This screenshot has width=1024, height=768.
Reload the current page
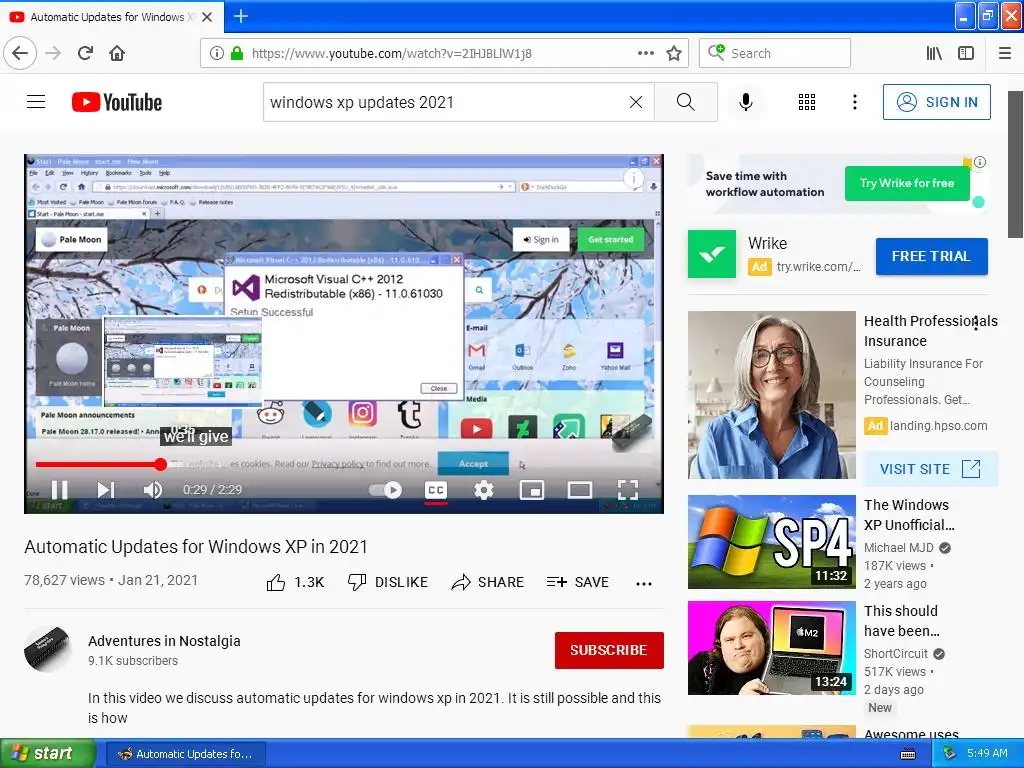click(85, 53)
